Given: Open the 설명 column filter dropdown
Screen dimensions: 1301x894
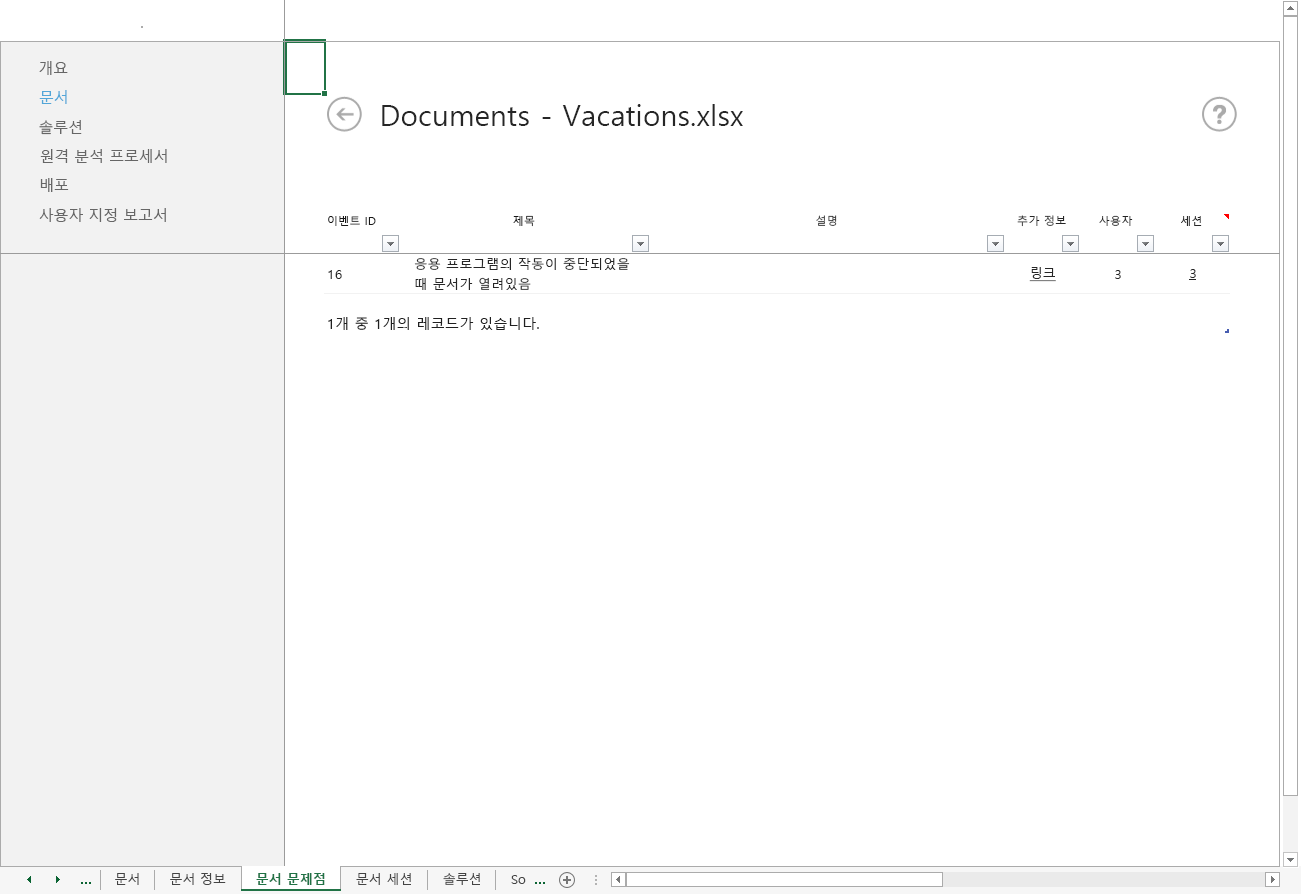Looking at the screenshot, I should coord(995,243).
